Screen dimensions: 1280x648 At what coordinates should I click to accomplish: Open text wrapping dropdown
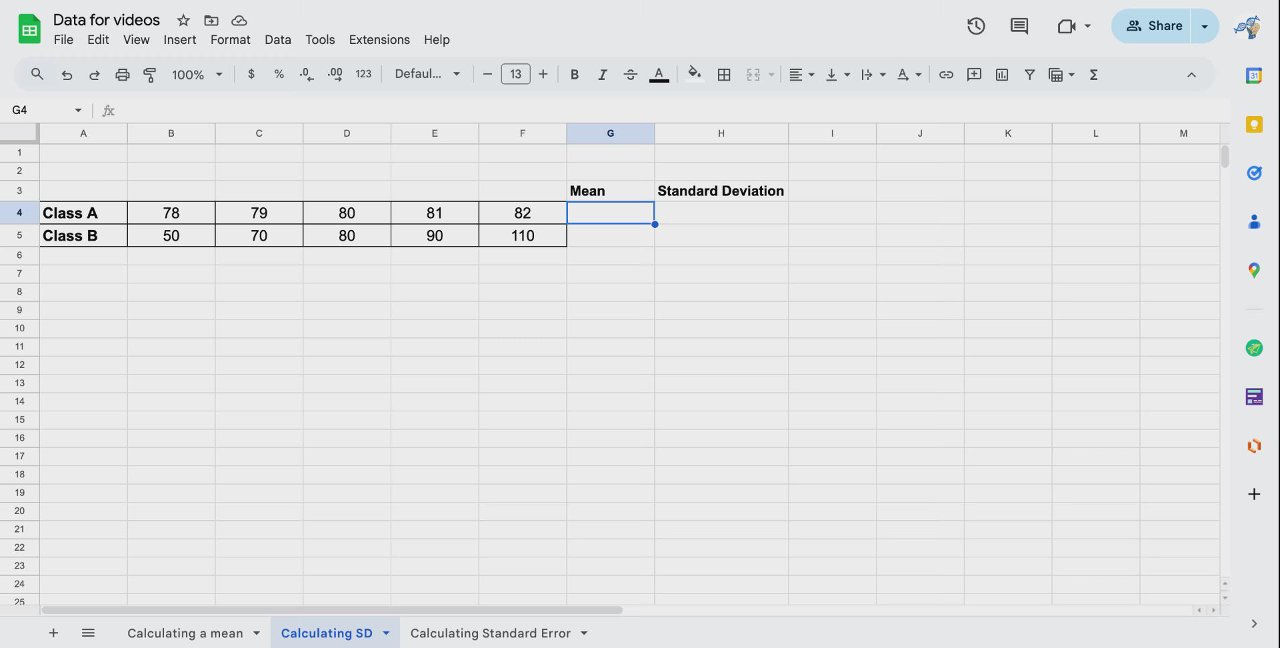click(873, 74)
